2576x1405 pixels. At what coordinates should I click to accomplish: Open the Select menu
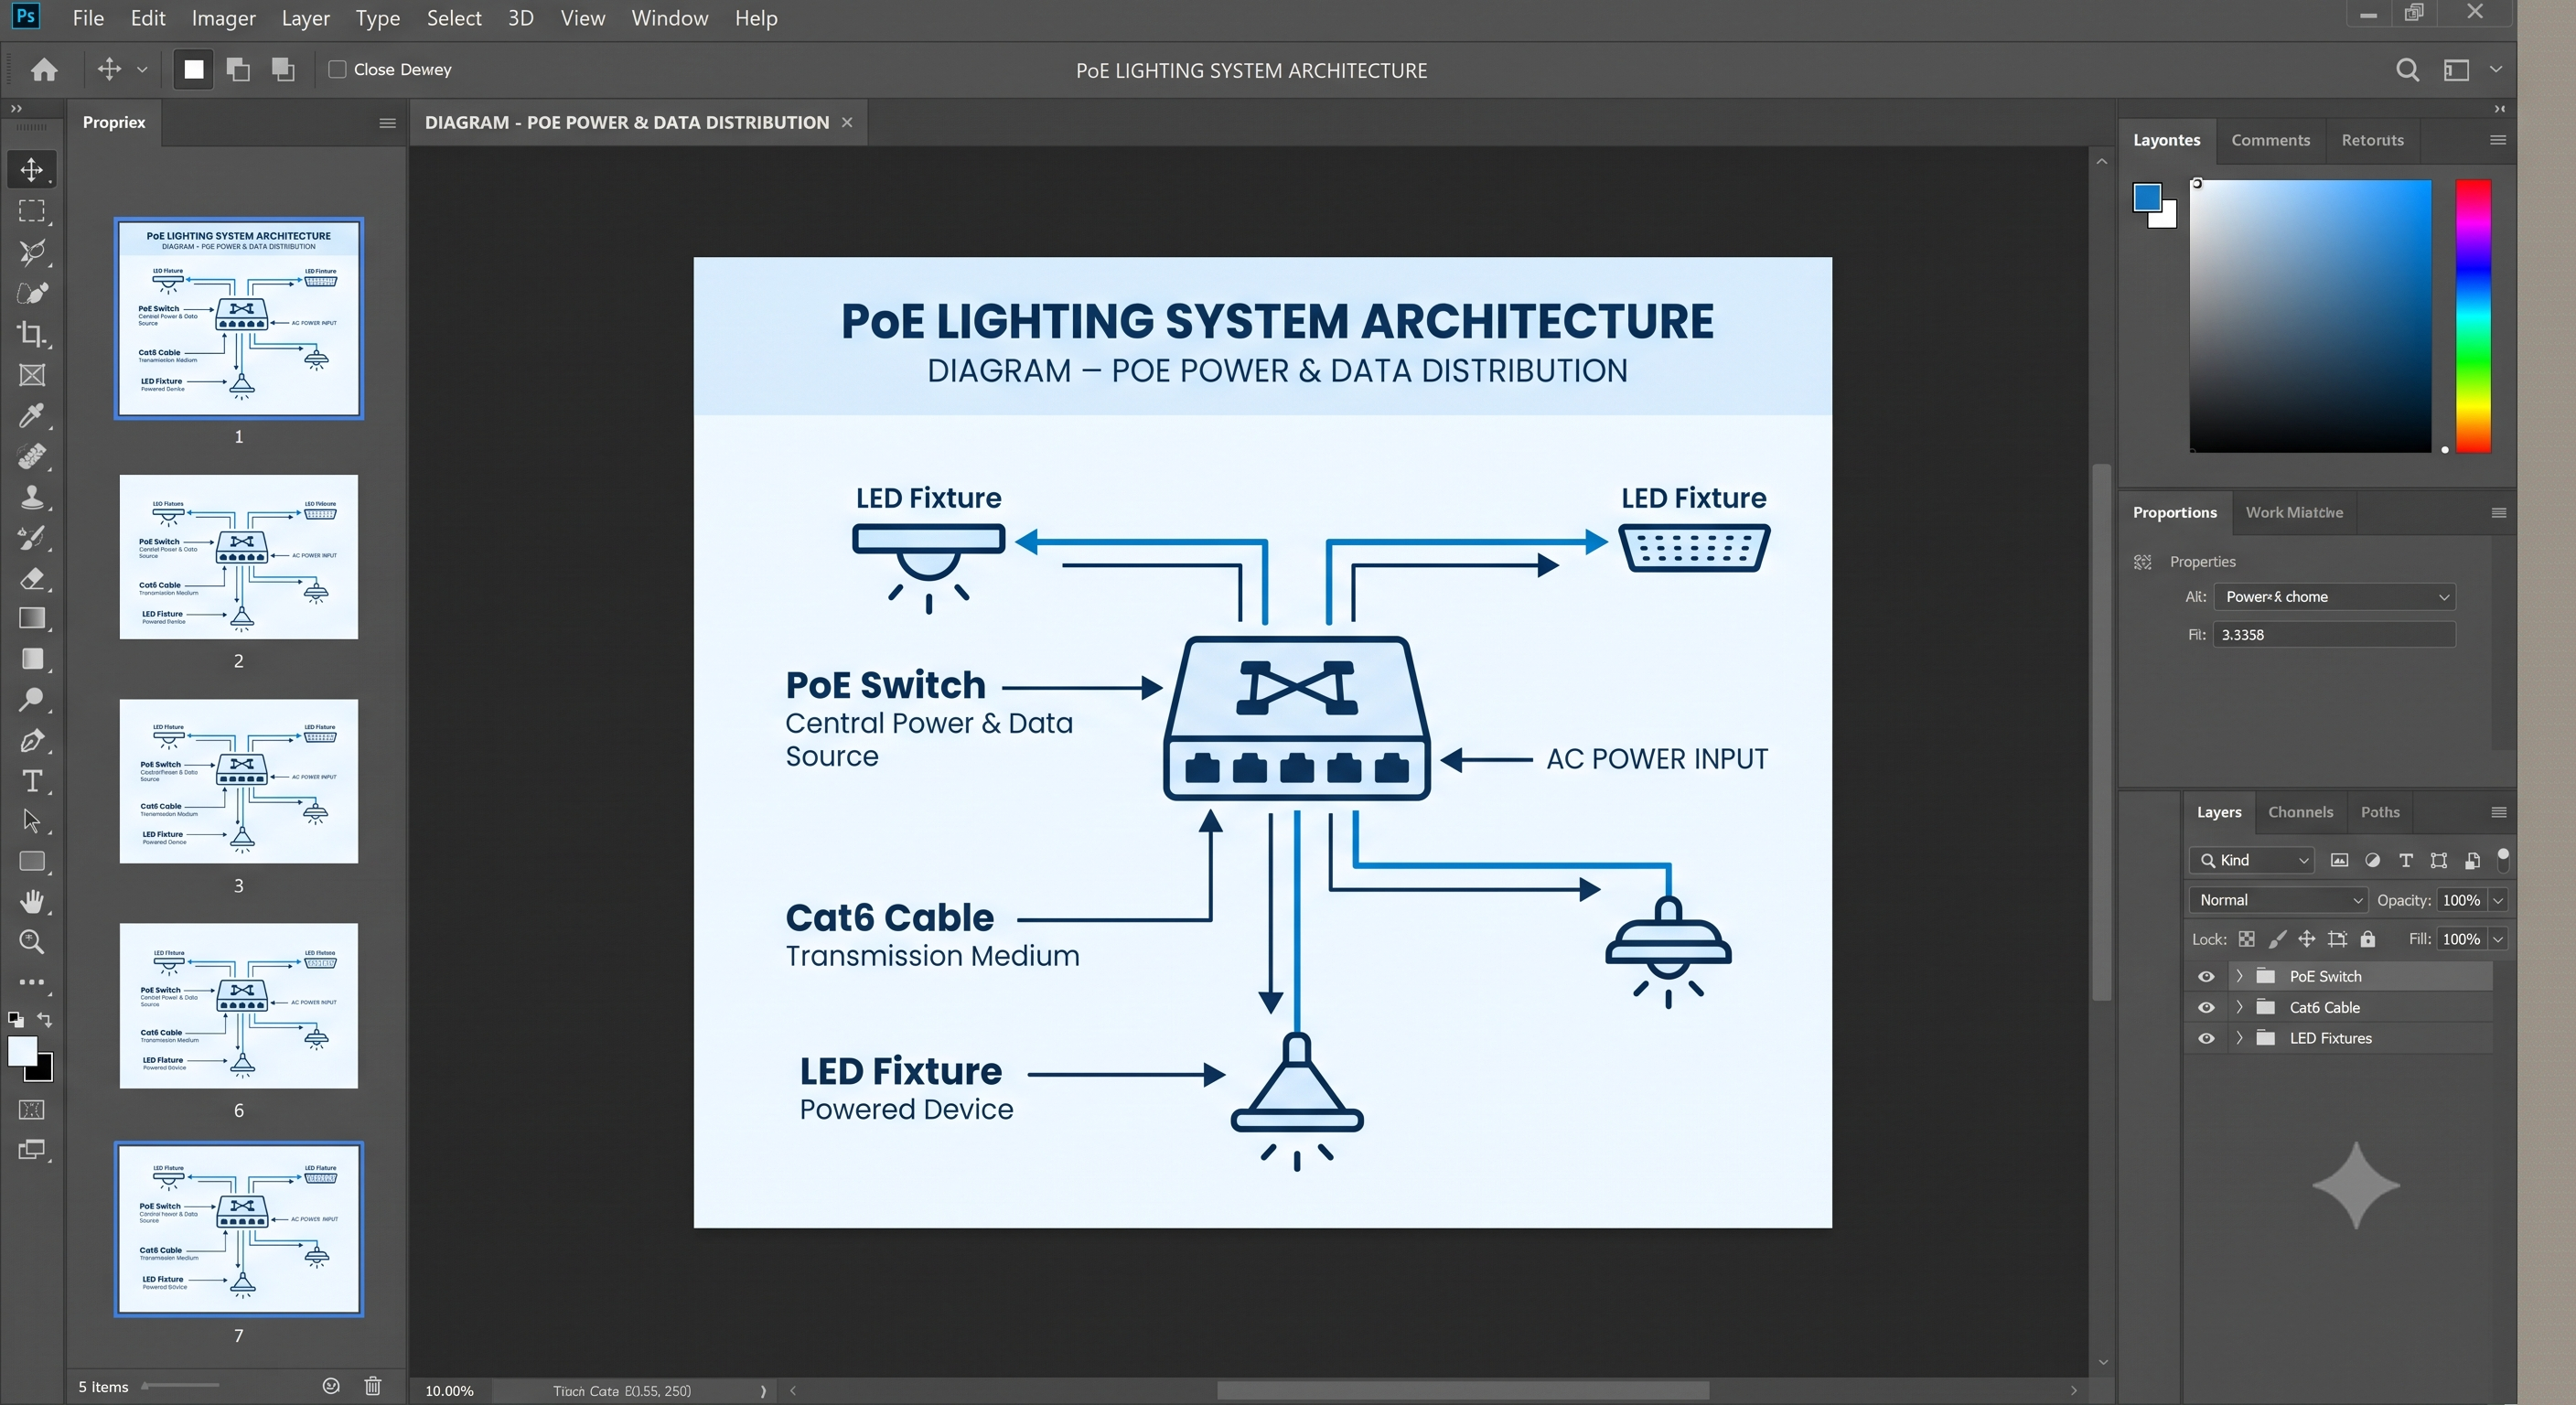point(454,18)
